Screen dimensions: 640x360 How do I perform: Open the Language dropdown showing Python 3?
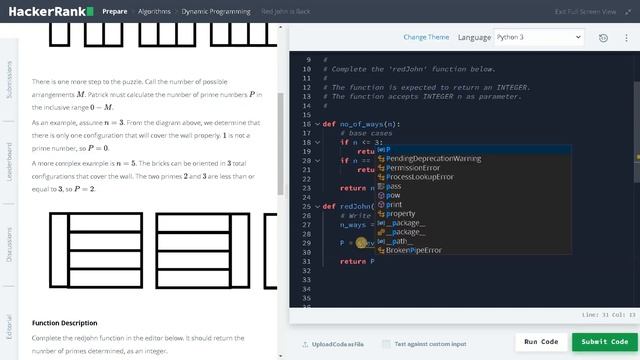539,37
